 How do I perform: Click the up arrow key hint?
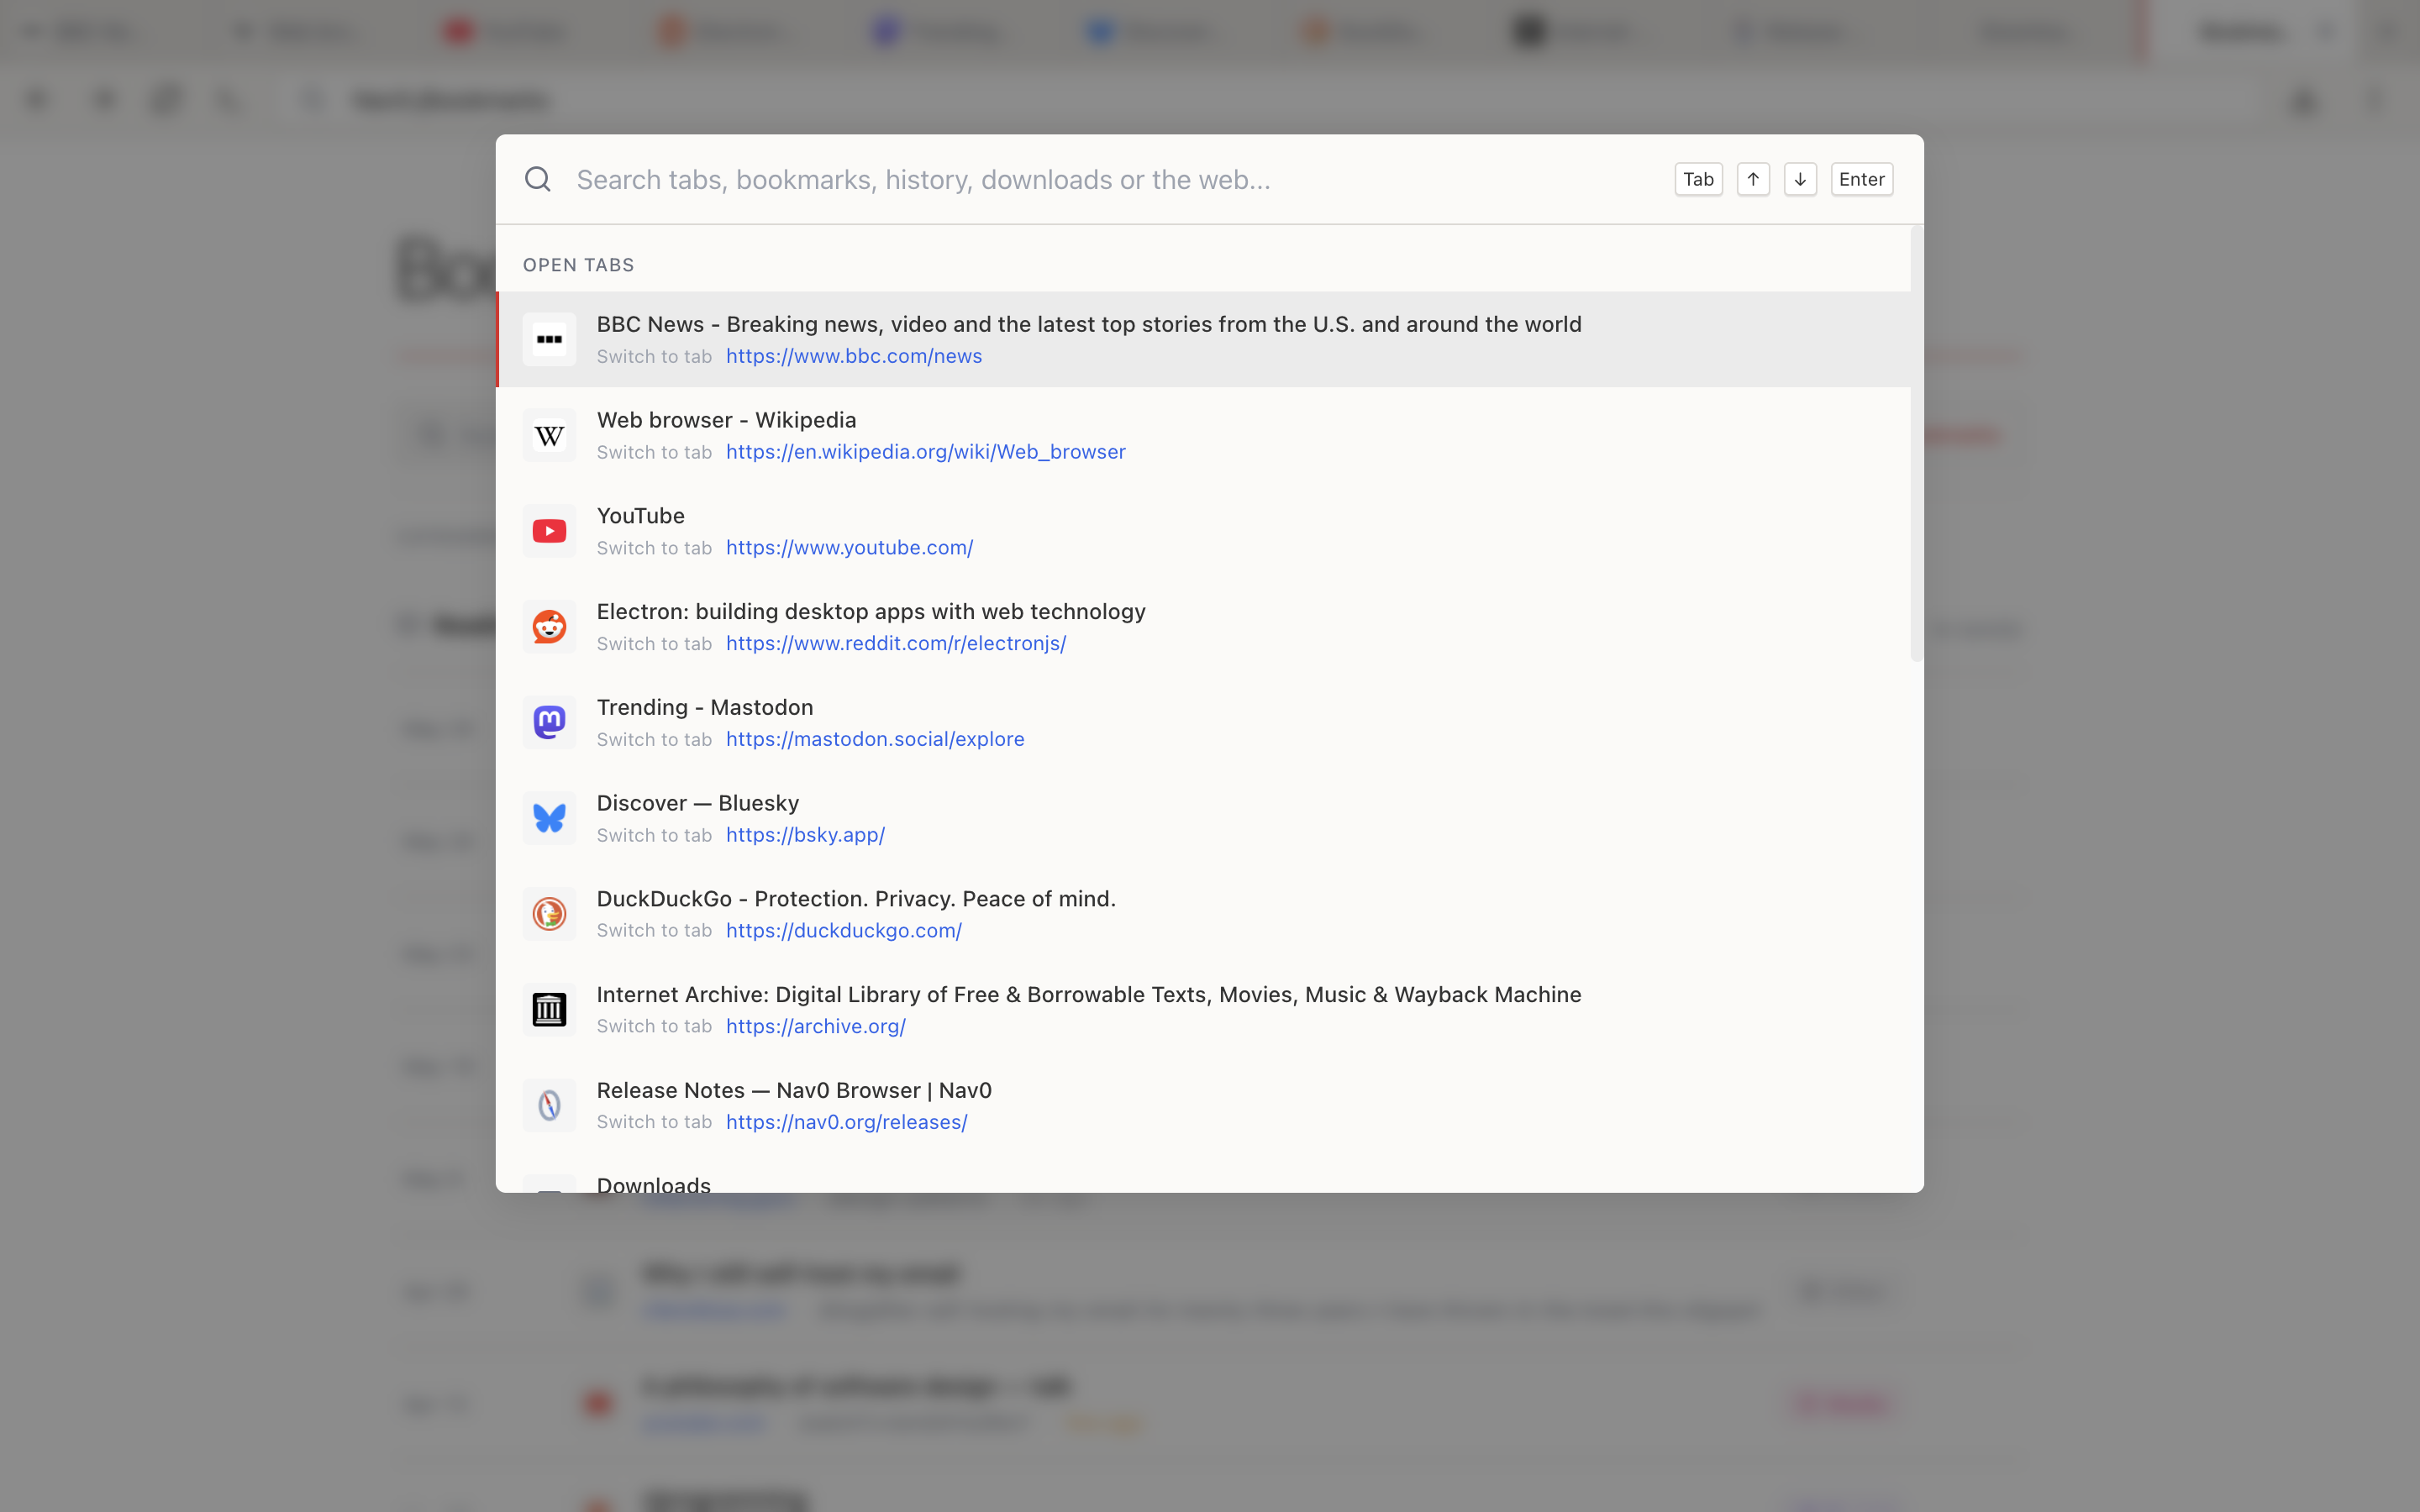1753,179
